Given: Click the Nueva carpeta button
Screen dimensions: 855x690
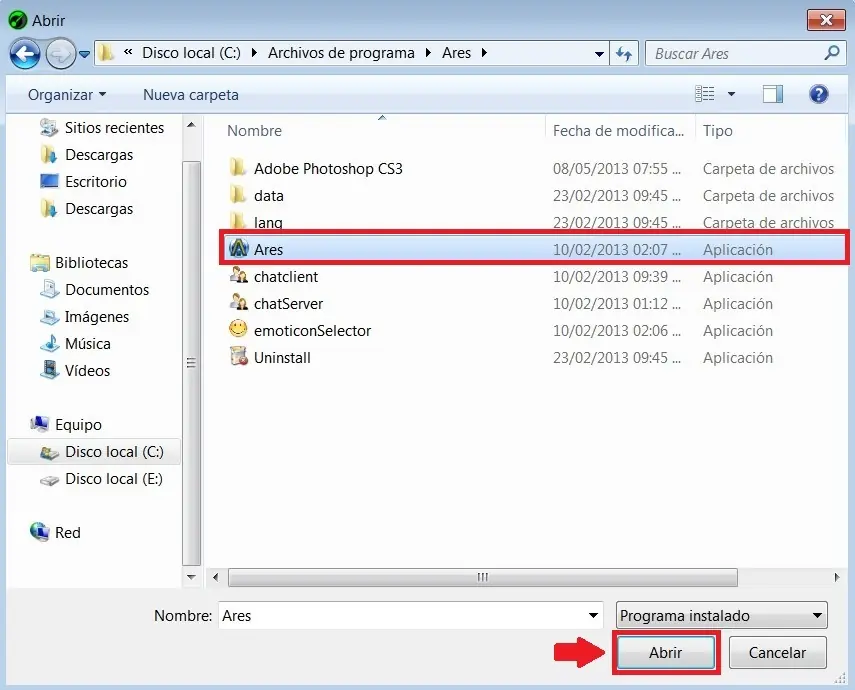Looking at the screenshot, I should point(191,95).
